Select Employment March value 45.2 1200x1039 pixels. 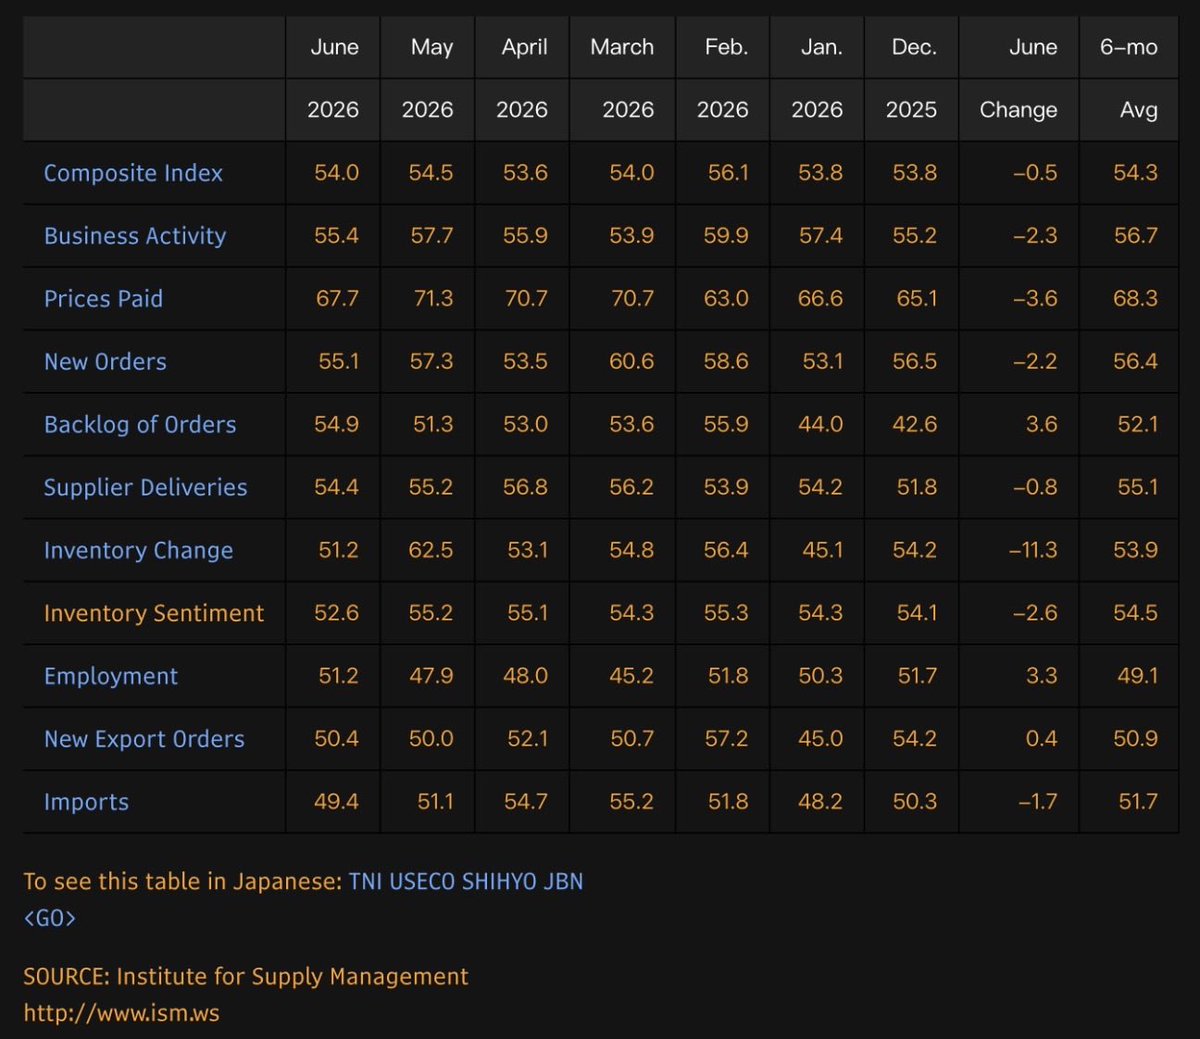(x=632, y=677)
